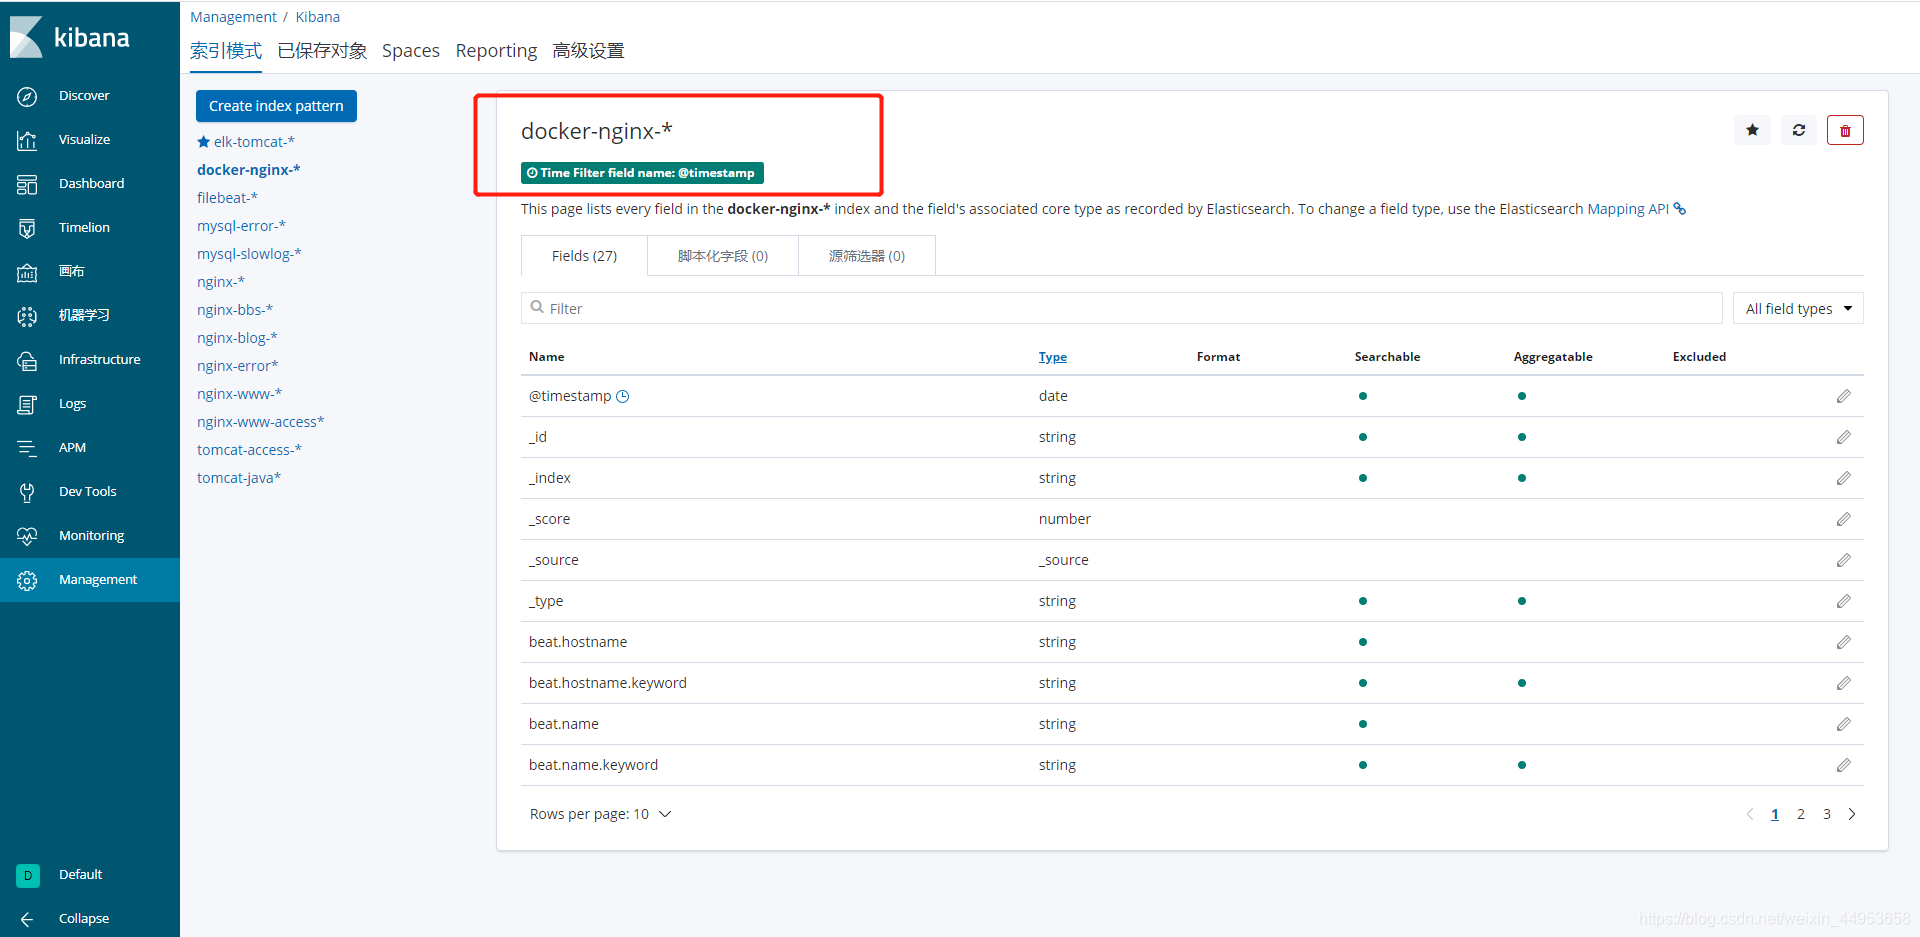Viewport: 1920px width, 937px height.
Task: Select the mysql-slowlog-* index pattern
Action: click(x=249, y=254)
